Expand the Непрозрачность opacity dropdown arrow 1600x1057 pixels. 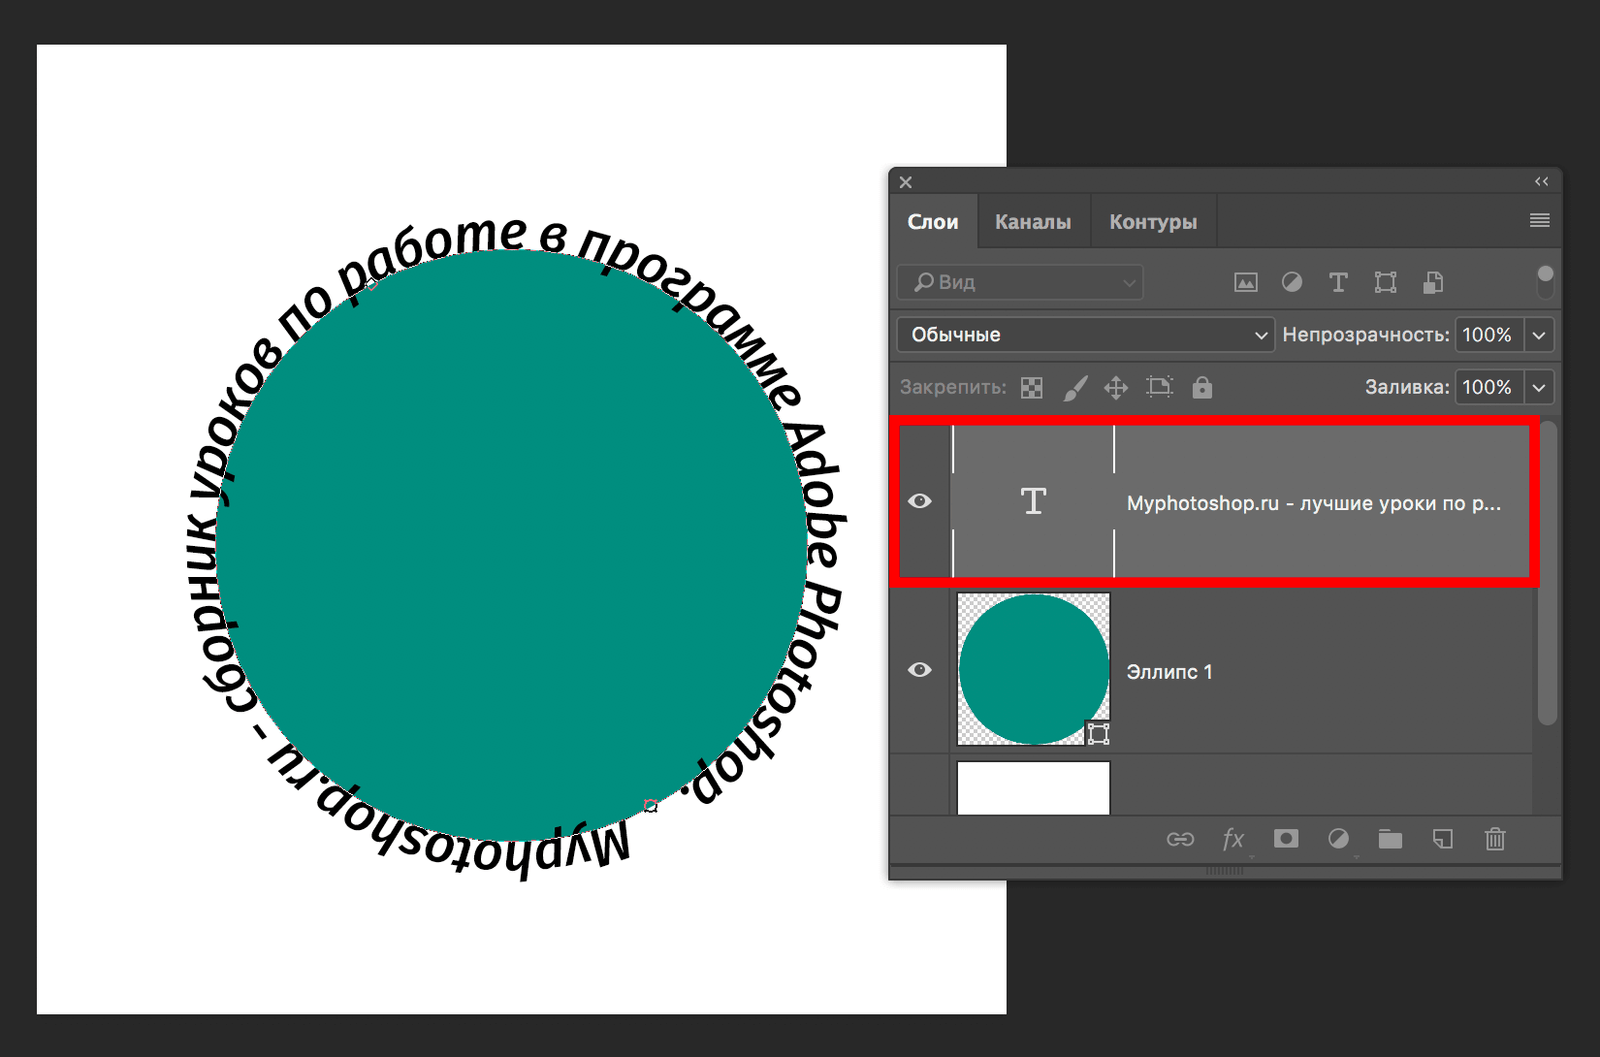click(1539, 335)
